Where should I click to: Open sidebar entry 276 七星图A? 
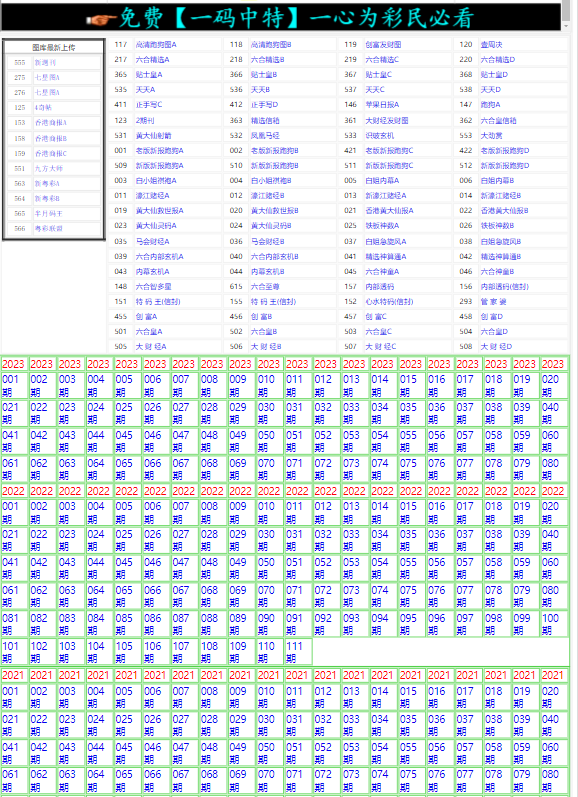[x=47, y=93]
